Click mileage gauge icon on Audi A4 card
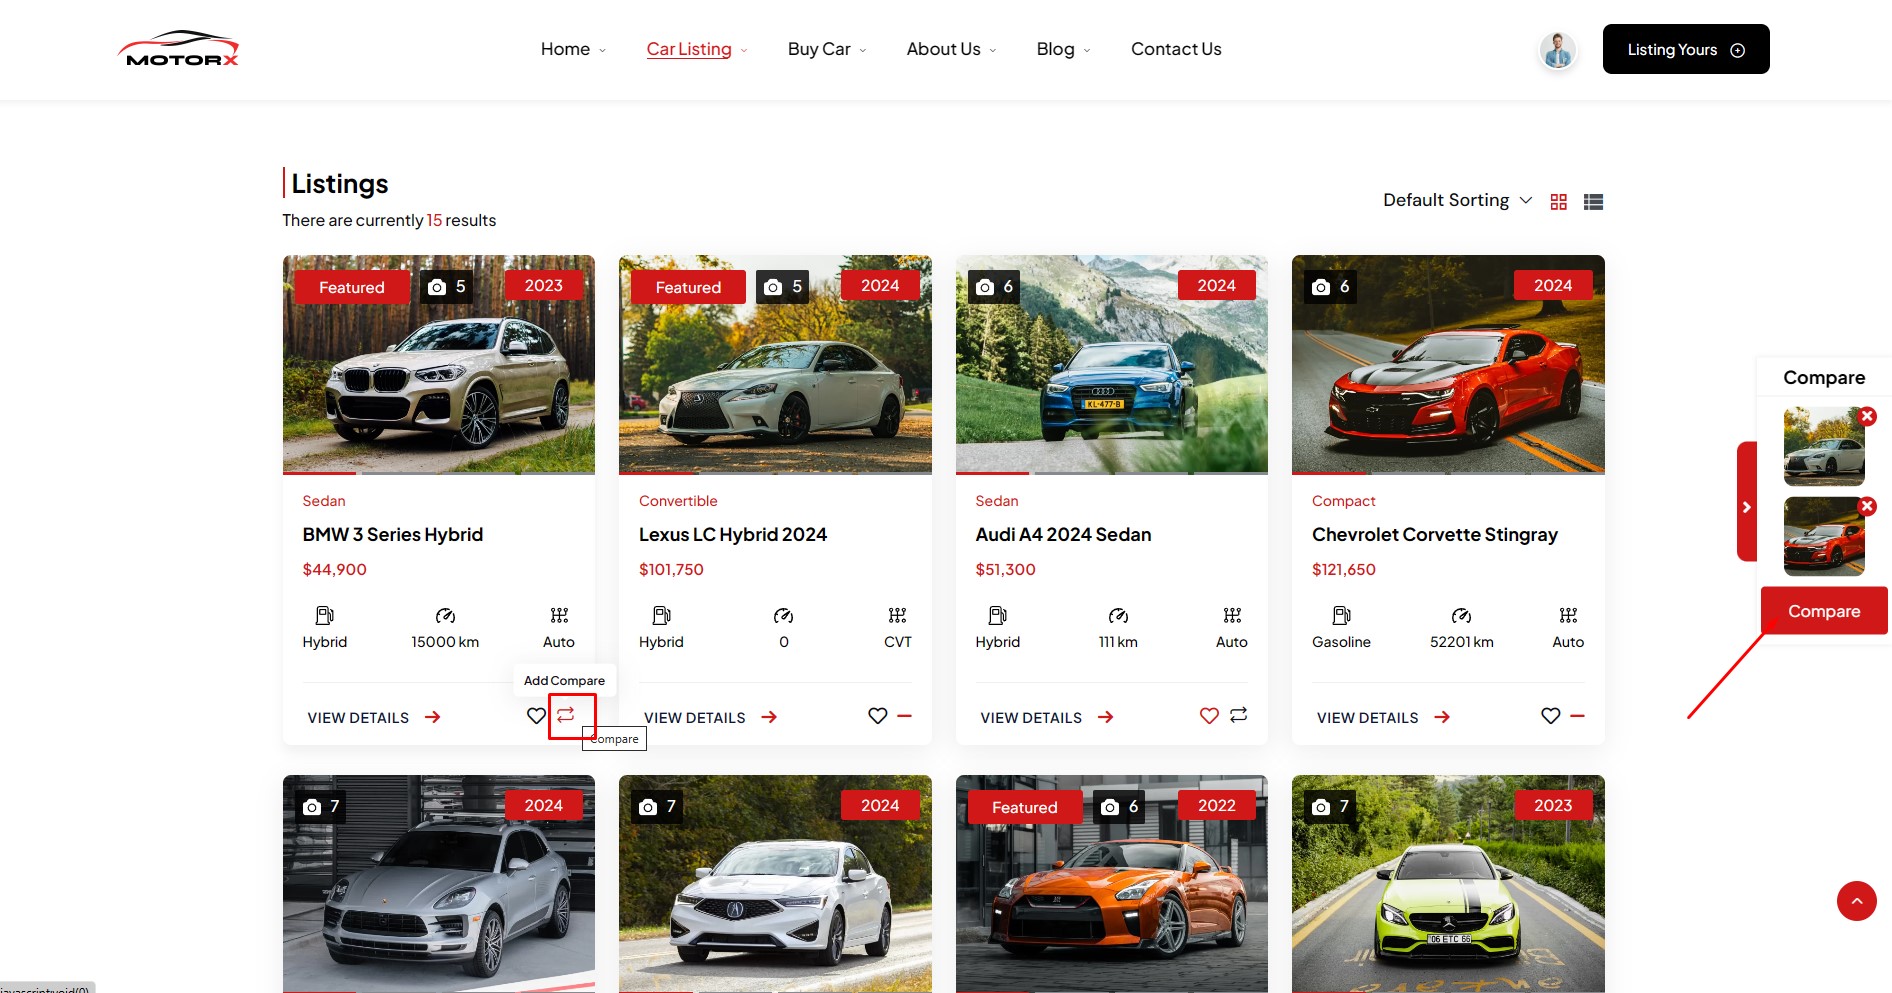 (x=1118, y=615)
